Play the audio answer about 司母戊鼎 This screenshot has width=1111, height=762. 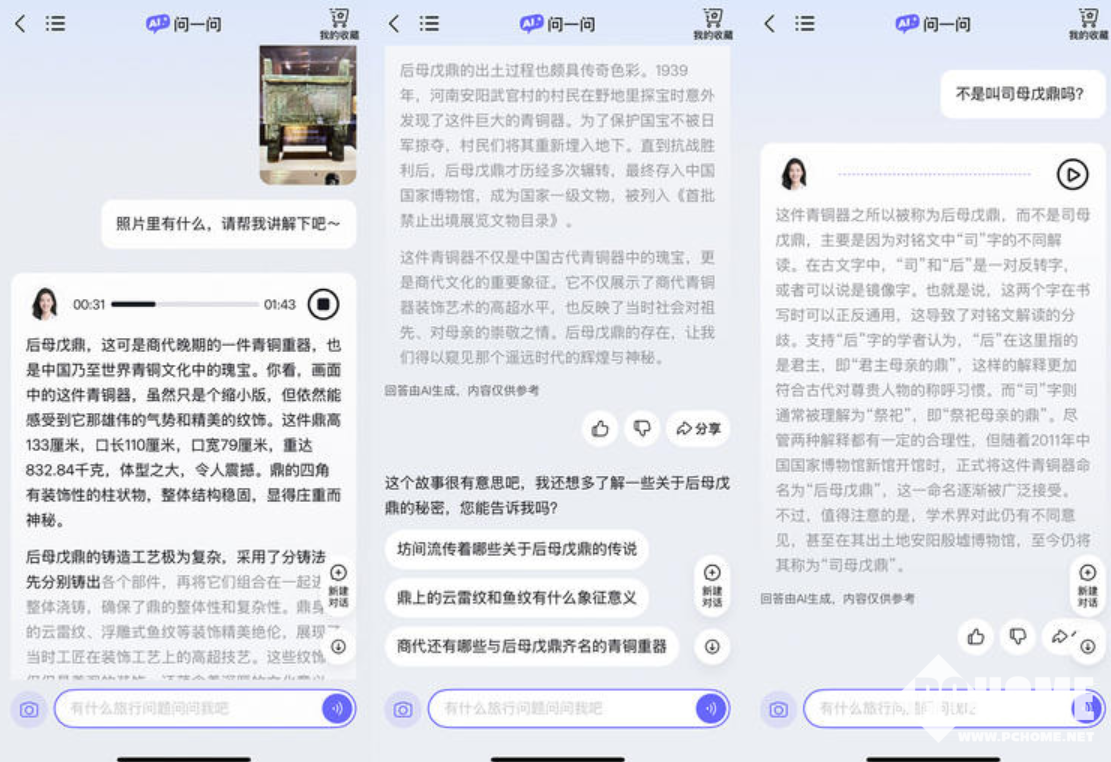pos(1072,175)
